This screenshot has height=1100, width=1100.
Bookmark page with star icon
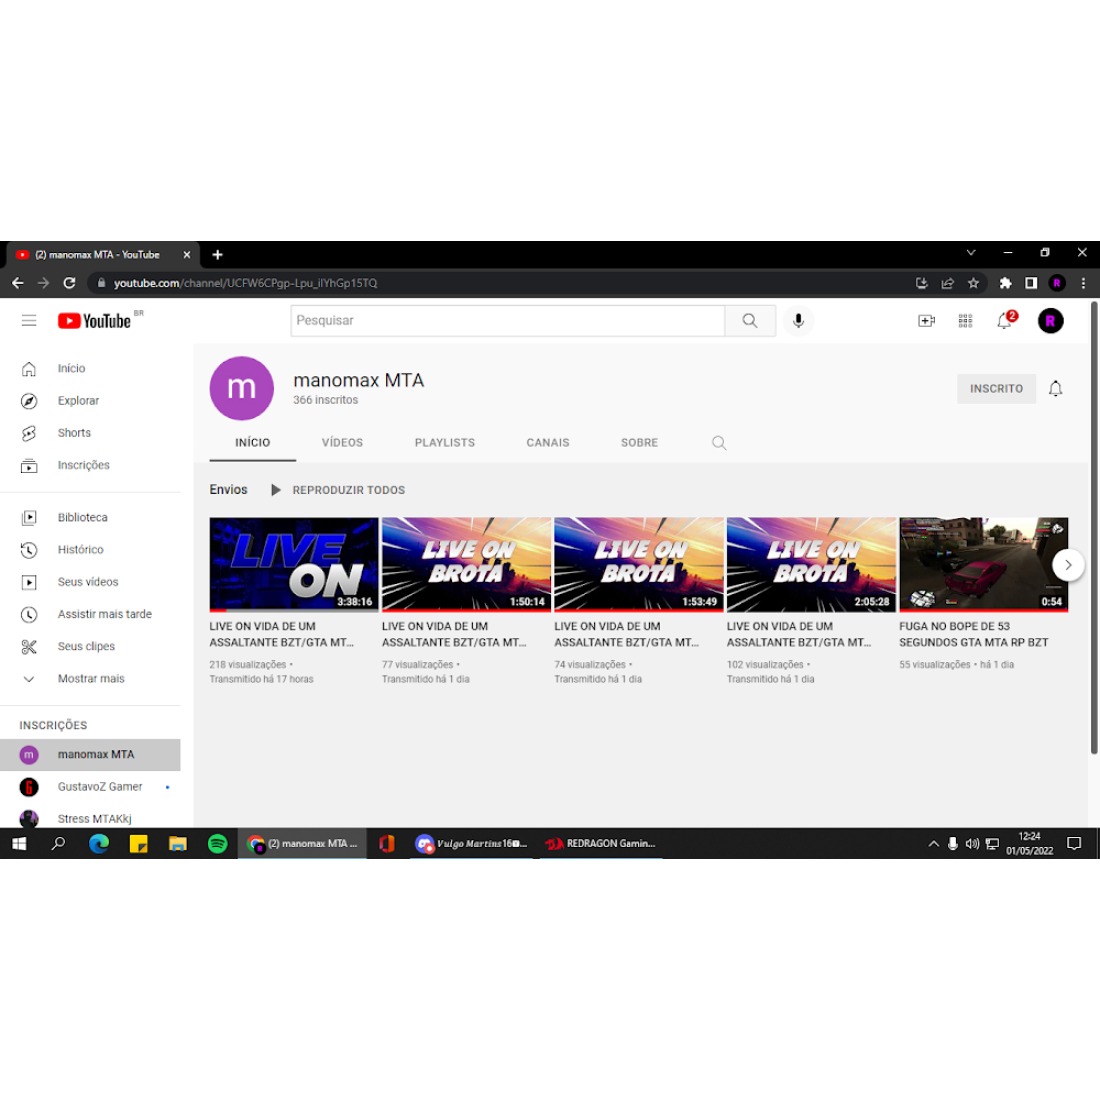[x=973, y=283]
